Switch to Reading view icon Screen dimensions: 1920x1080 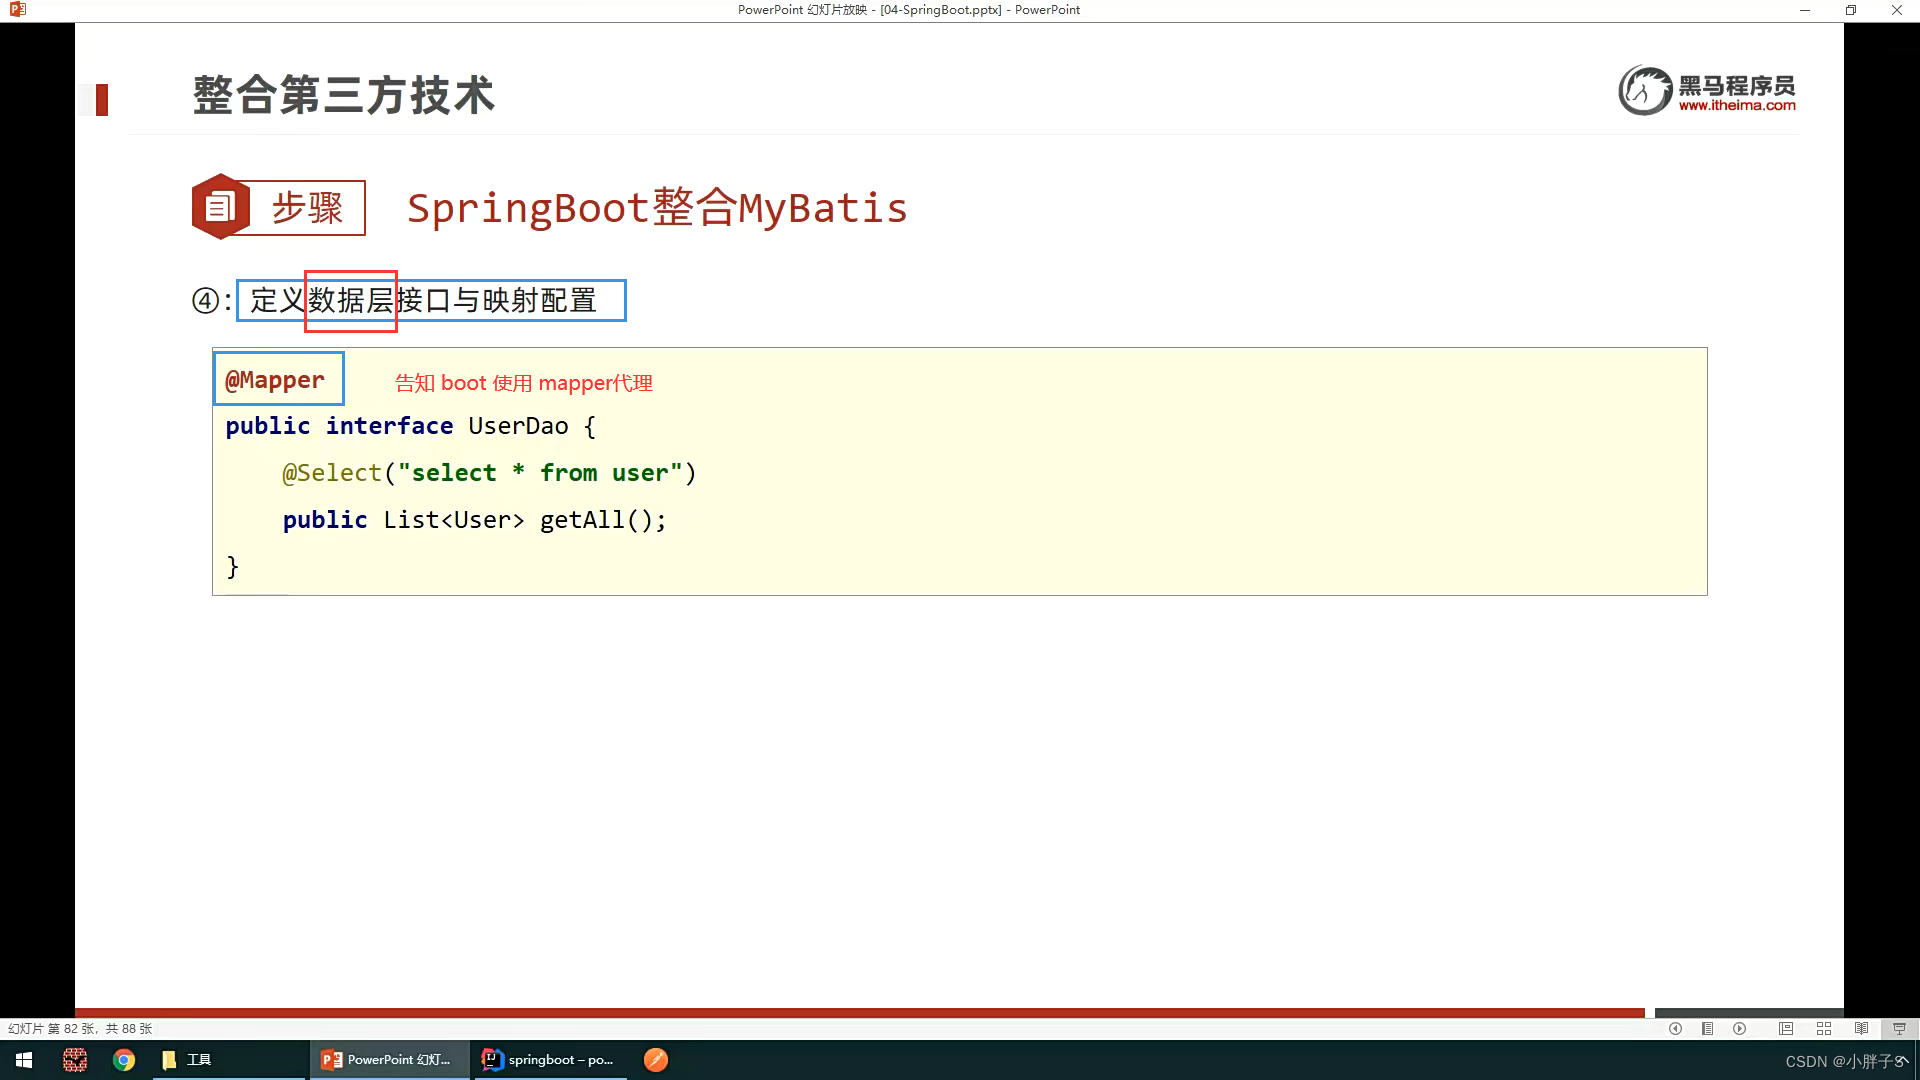pos(1861,1028)
